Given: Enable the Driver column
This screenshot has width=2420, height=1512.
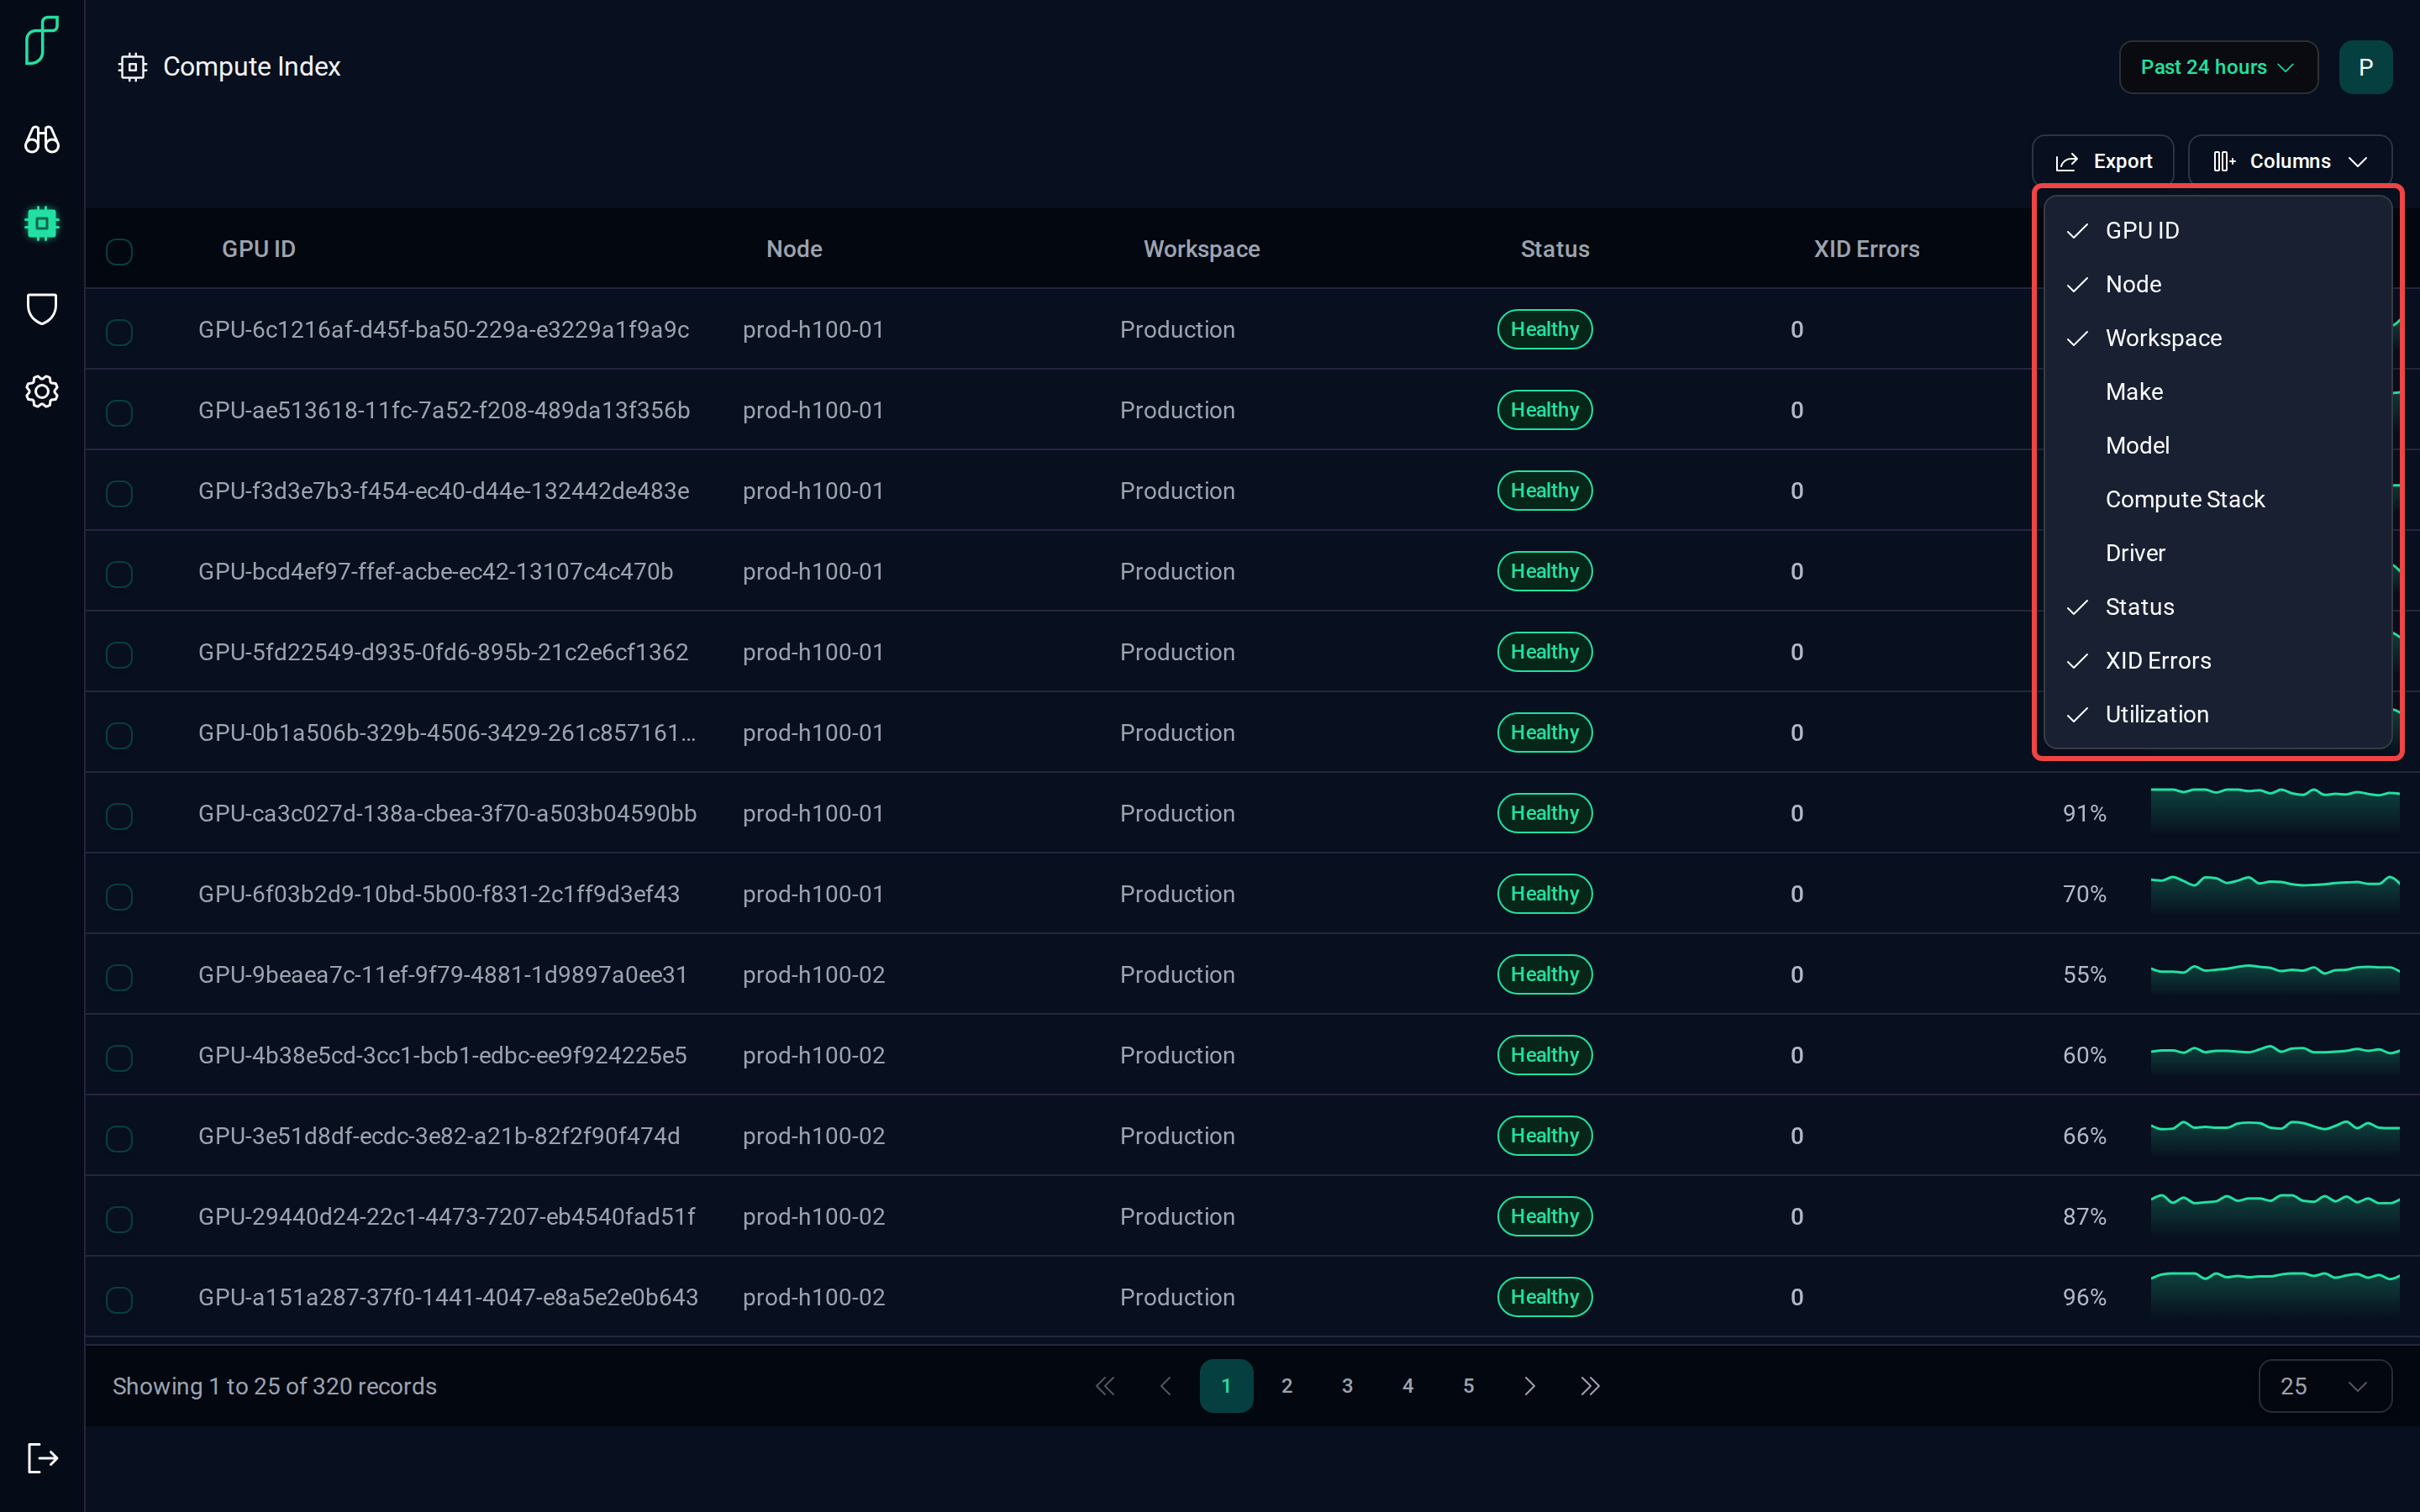Looking at the screenshot, I should coord(2218,553).
